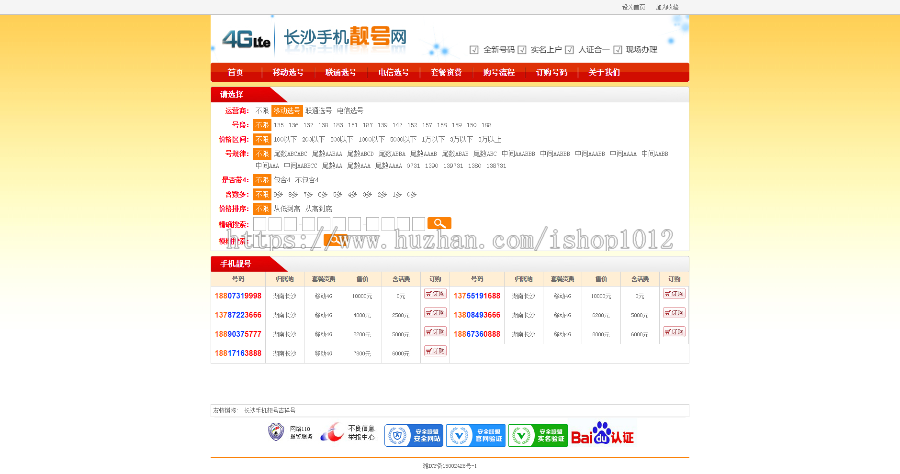Select 不包含4 filter option
Viewport: 900px width, 474px height.
click(x=307, y=180)
